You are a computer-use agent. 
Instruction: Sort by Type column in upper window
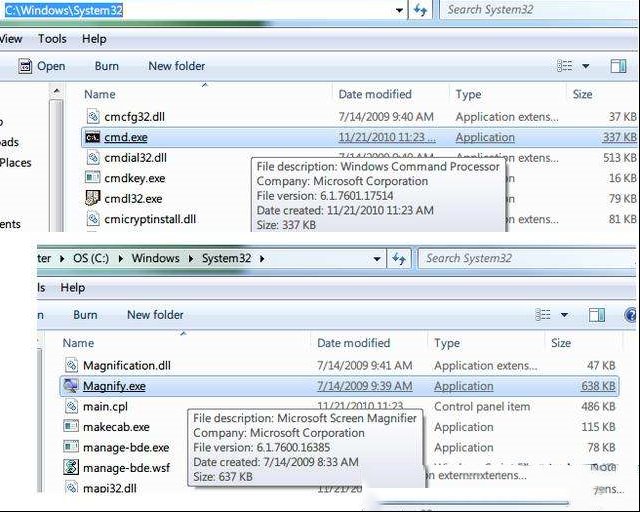coord(468,94)
